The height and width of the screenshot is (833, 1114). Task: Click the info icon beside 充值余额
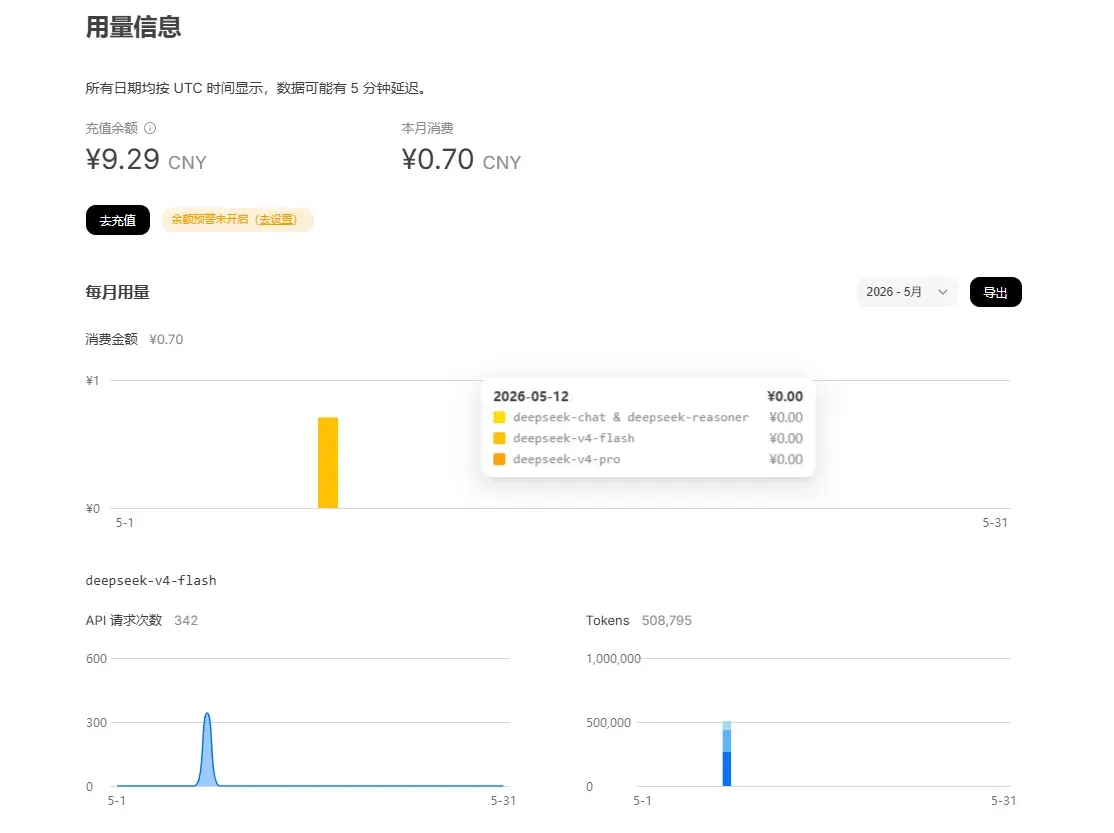pos(150,128)
